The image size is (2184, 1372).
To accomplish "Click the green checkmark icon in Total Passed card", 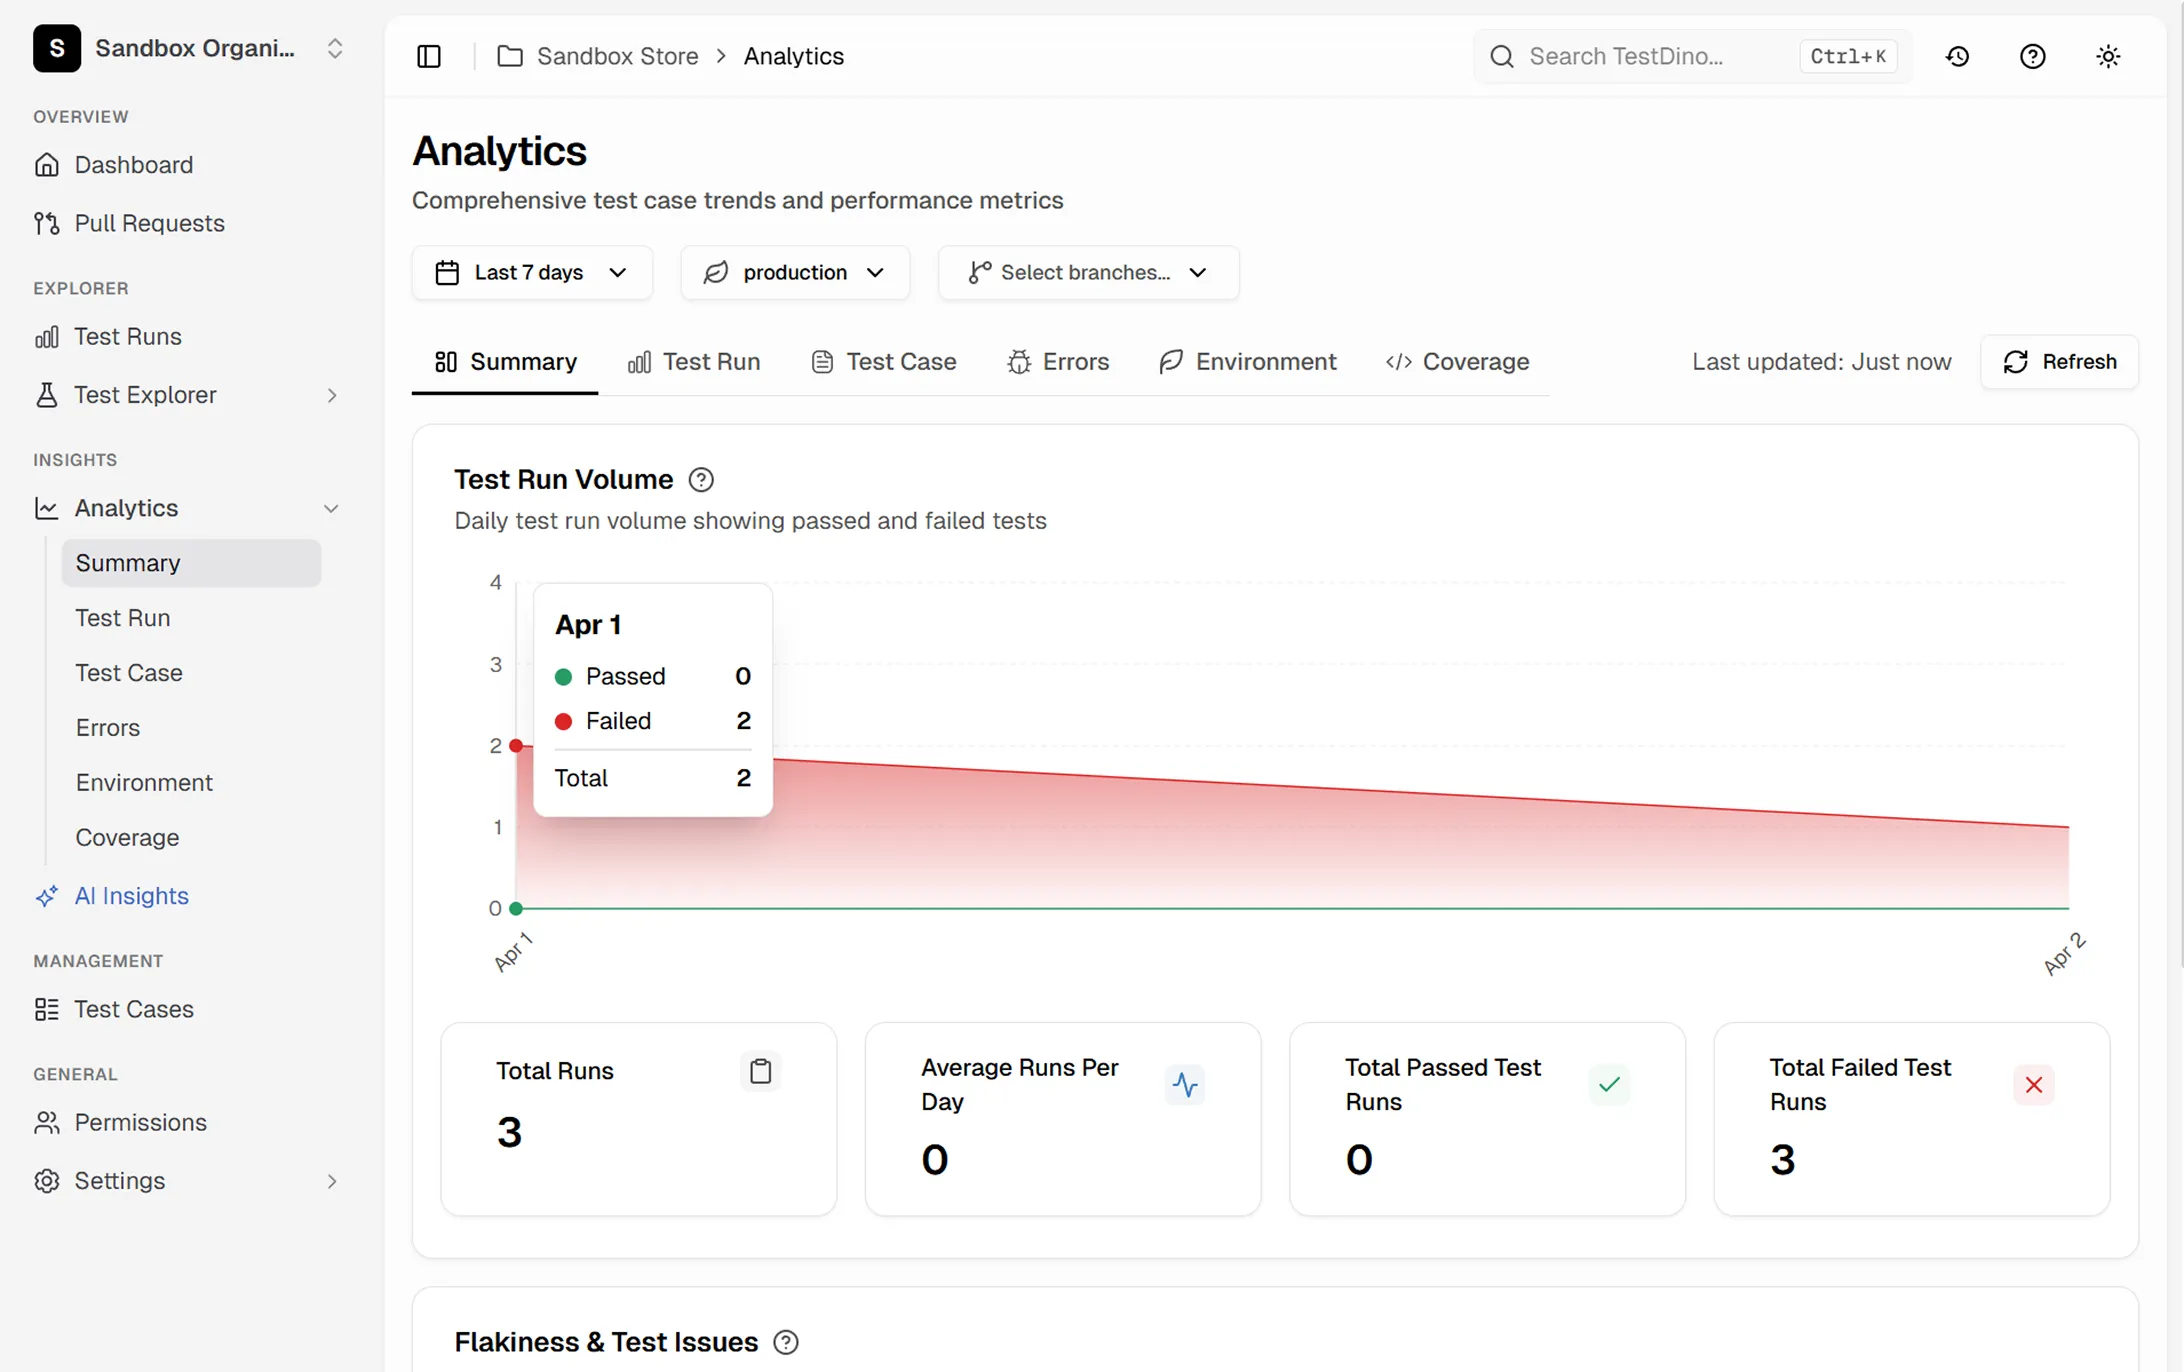I will (1609, 1085).
